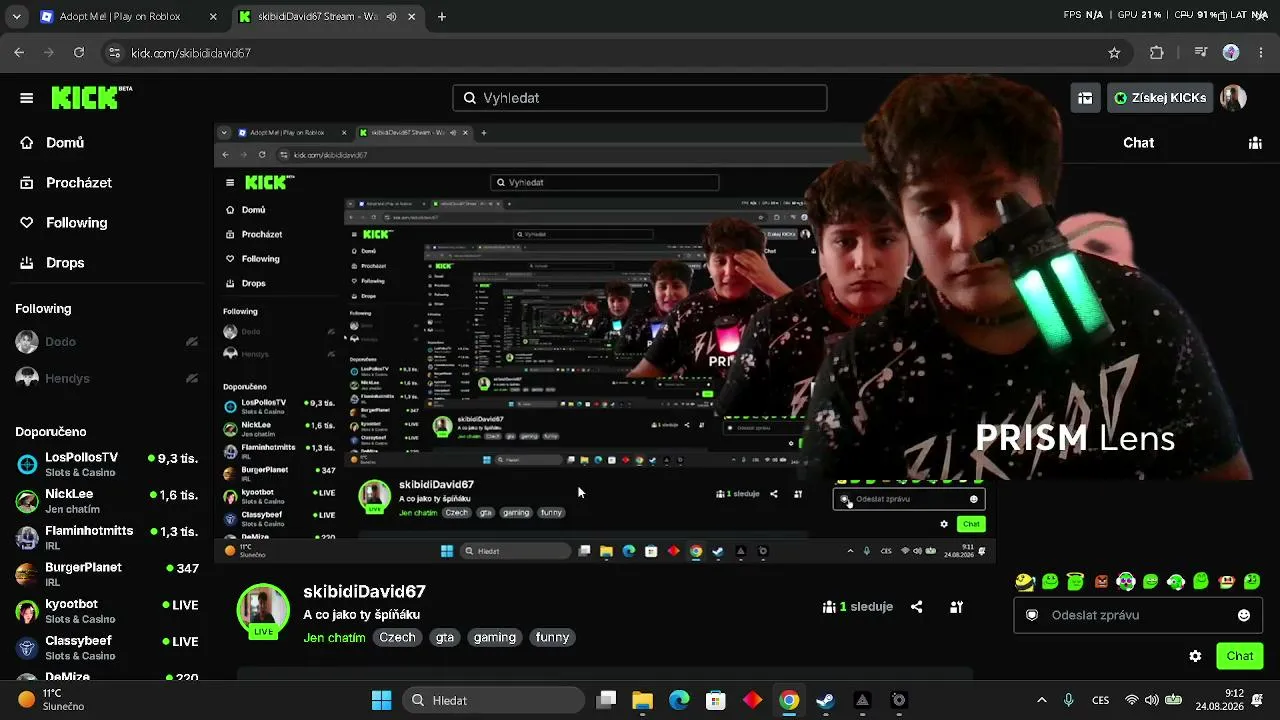Open the chat users list icon

tap(1255, 143)
